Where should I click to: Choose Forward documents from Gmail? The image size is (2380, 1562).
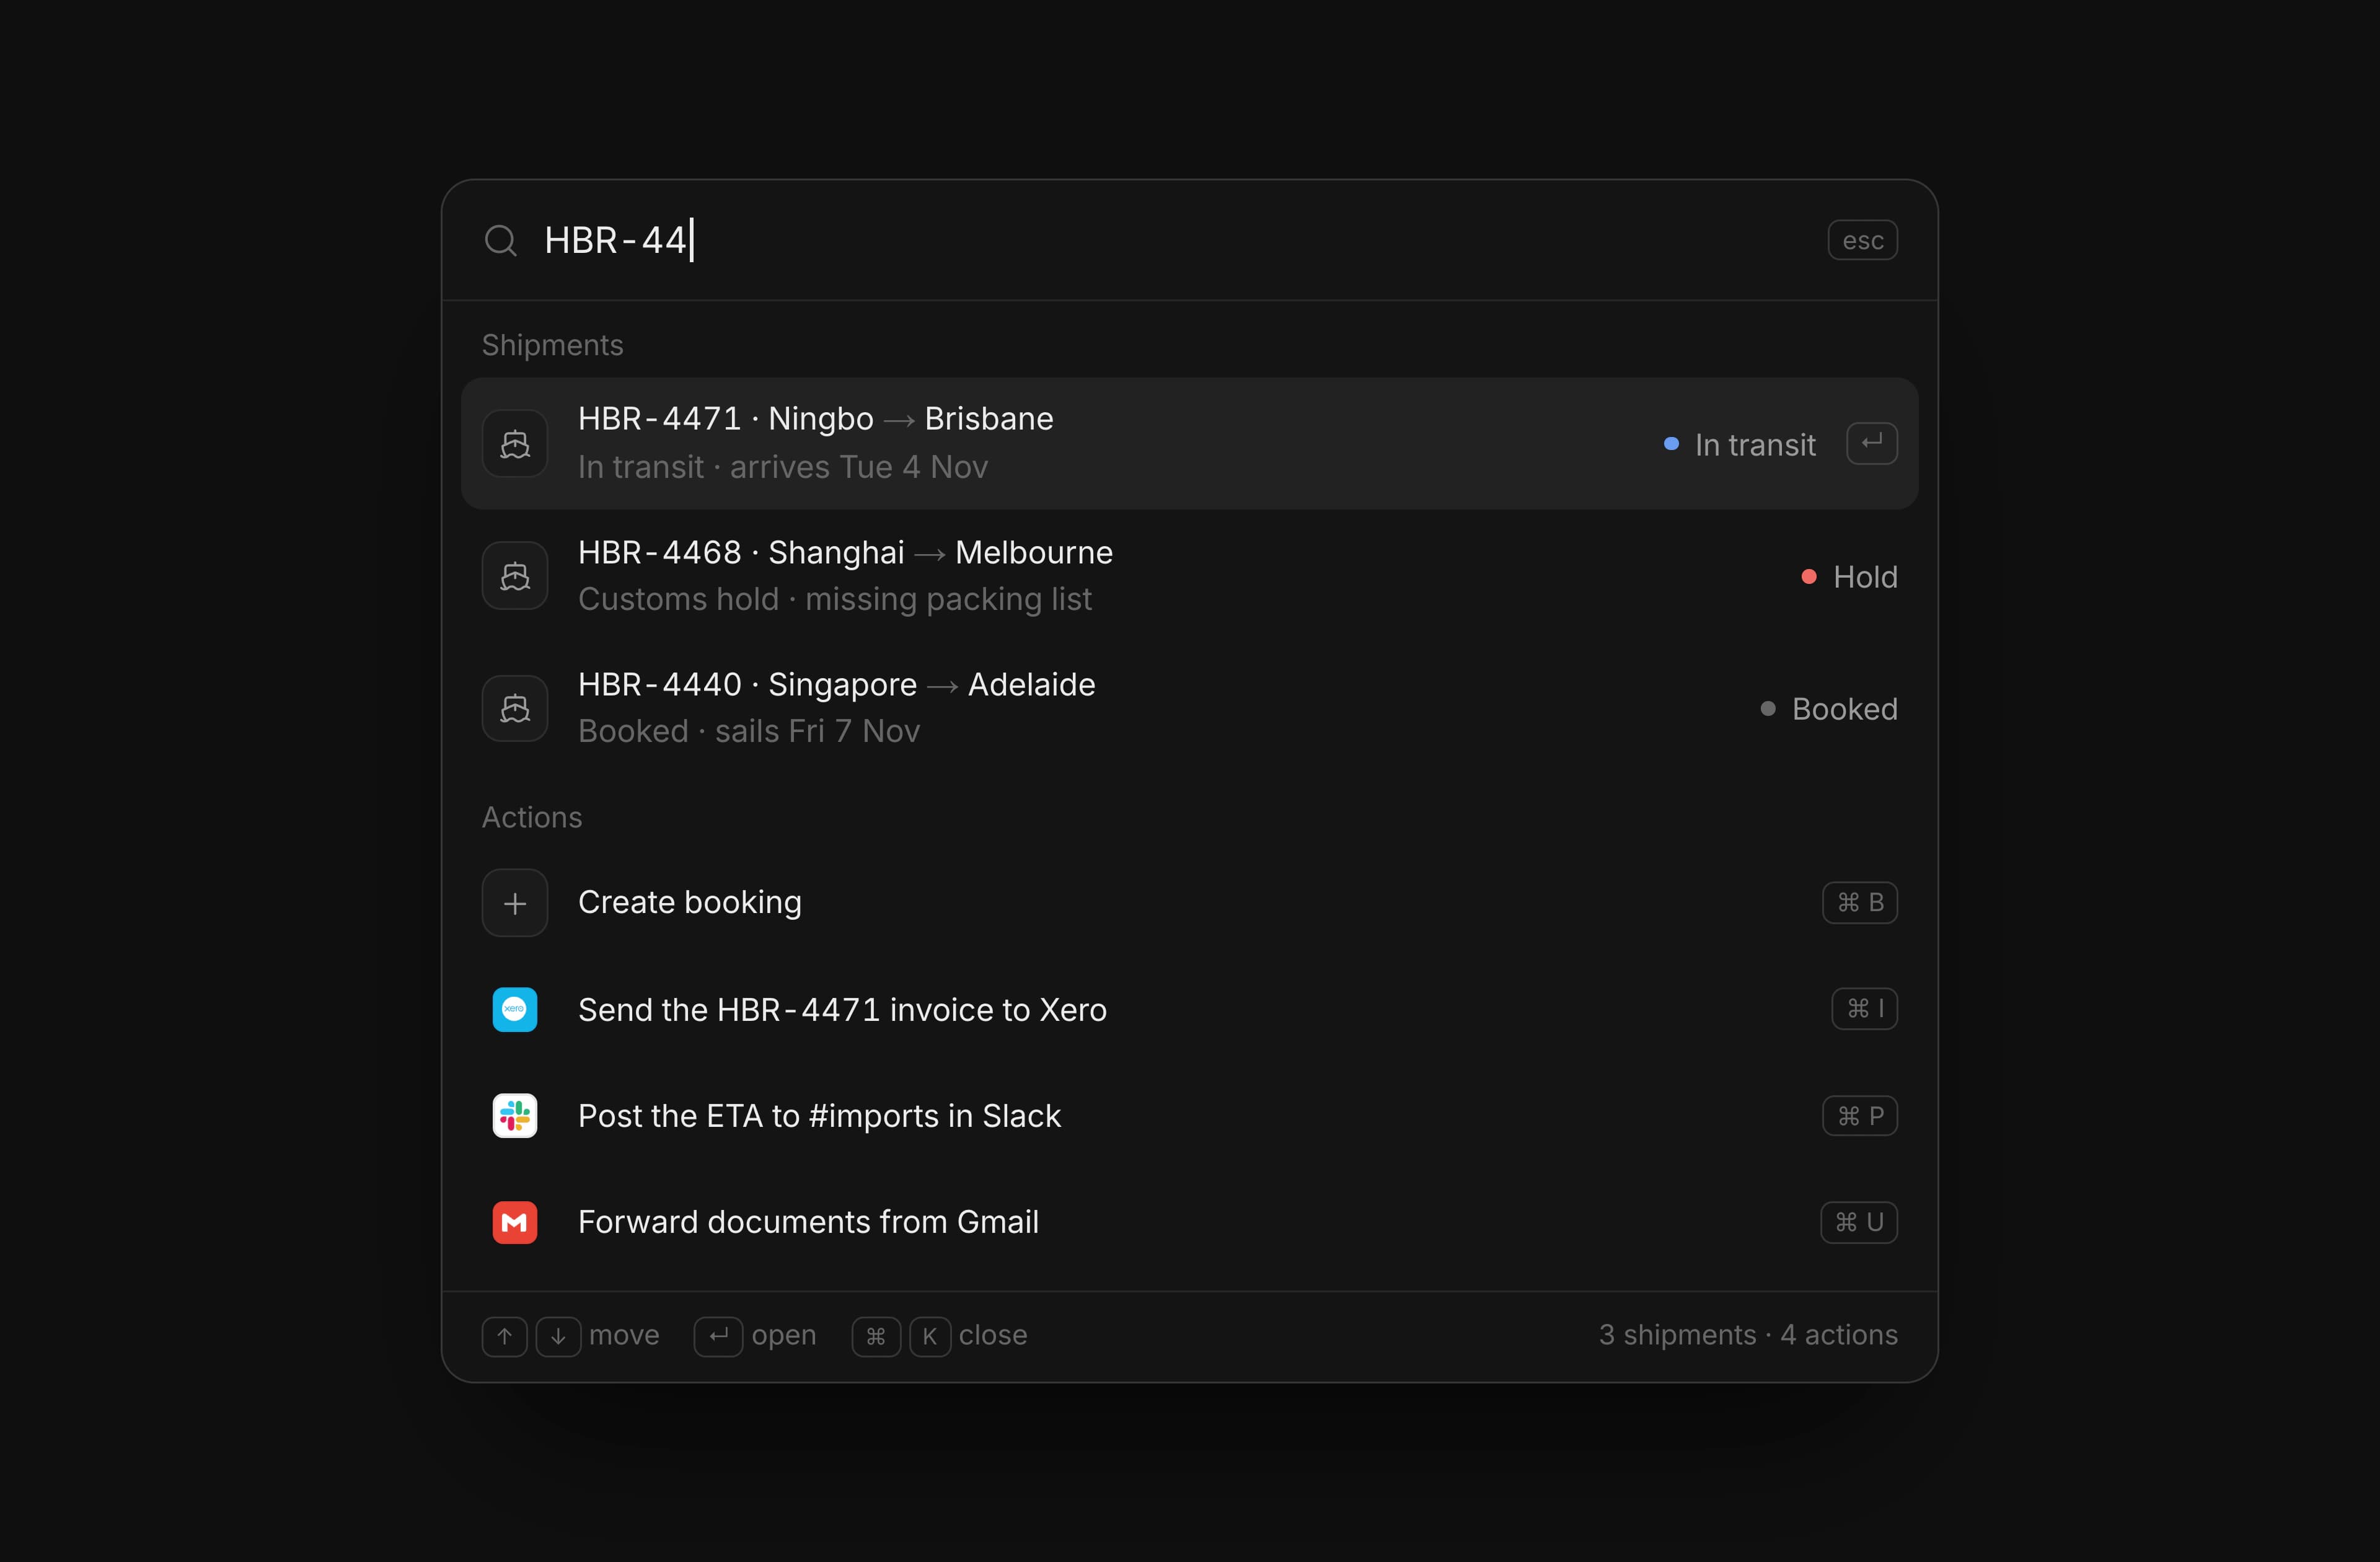1189,1222
